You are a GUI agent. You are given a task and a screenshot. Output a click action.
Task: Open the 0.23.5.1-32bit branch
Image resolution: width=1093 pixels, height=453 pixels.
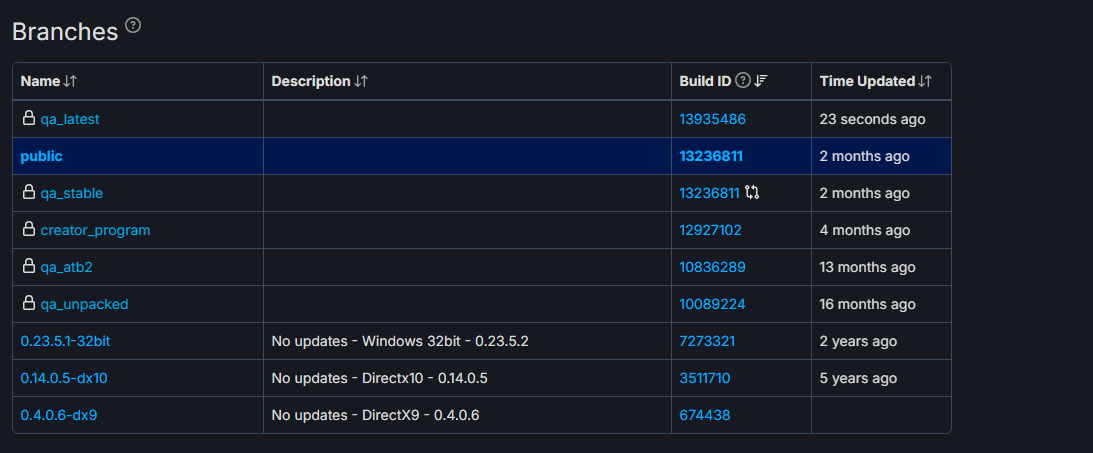[x=65, y=341]
